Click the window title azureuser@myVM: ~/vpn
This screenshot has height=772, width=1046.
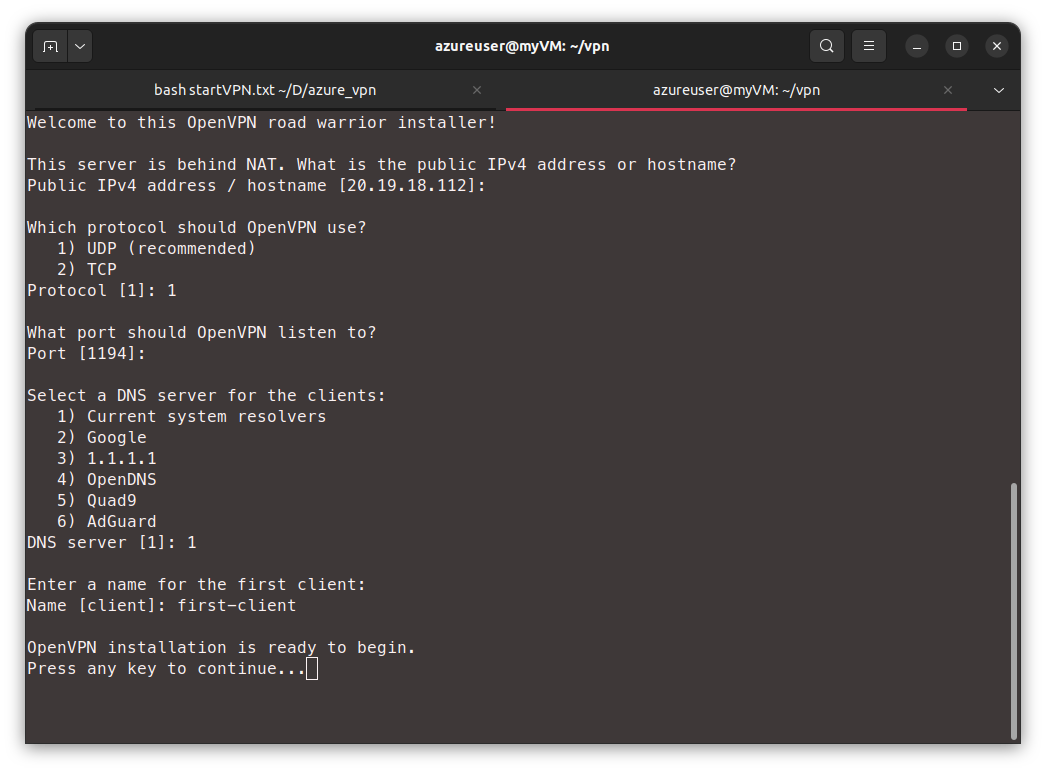pyautogui.click(x=522, y=46)
